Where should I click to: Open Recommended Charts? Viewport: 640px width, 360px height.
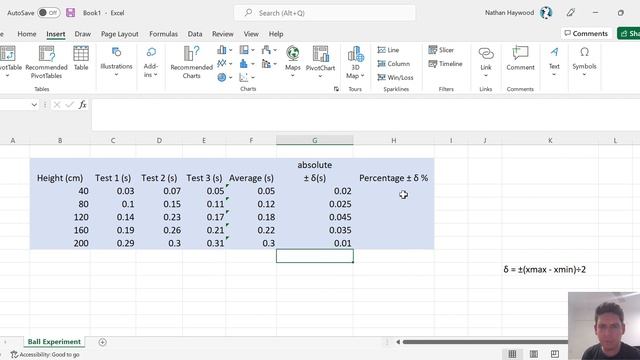[x=191, y=62]
